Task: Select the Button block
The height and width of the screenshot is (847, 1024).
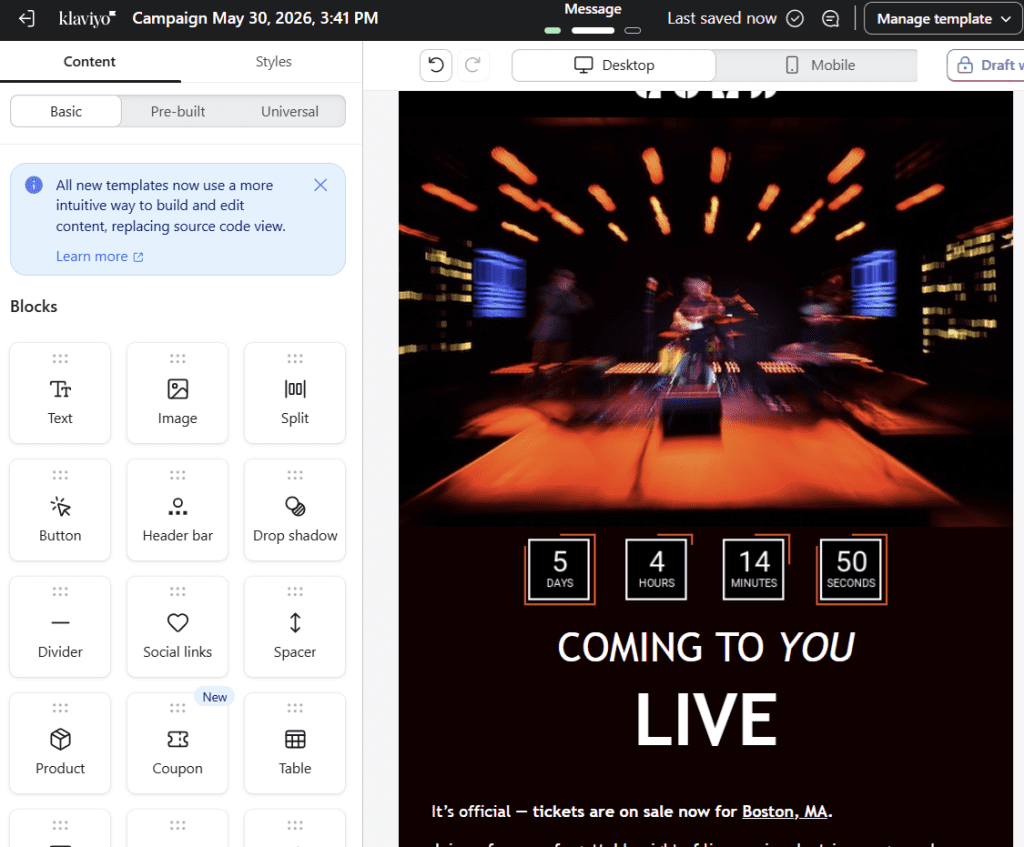Action: pyautogui.click(x=60, y=509)
